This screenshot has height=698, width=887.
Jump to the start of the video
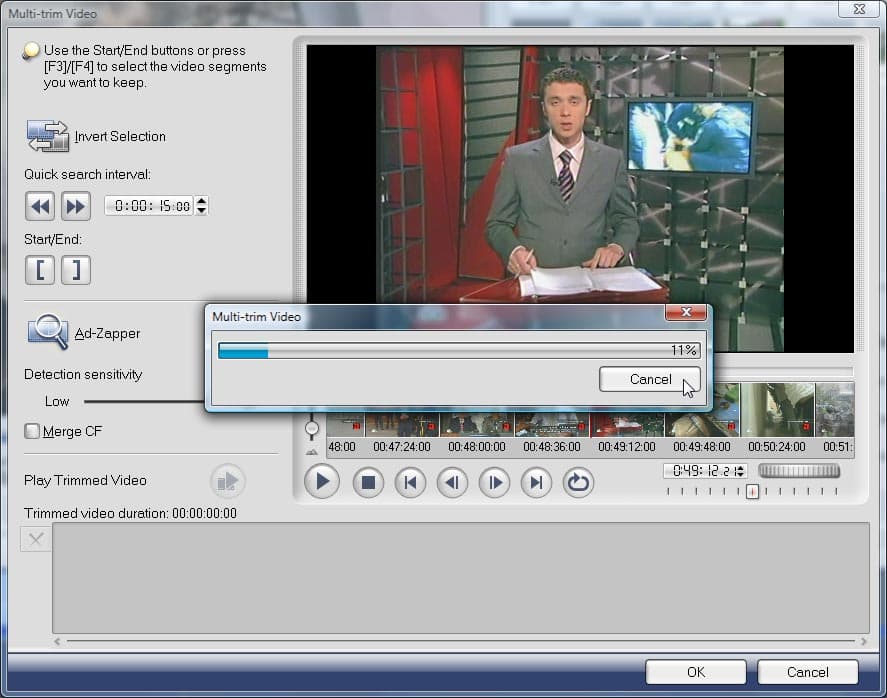410,482
